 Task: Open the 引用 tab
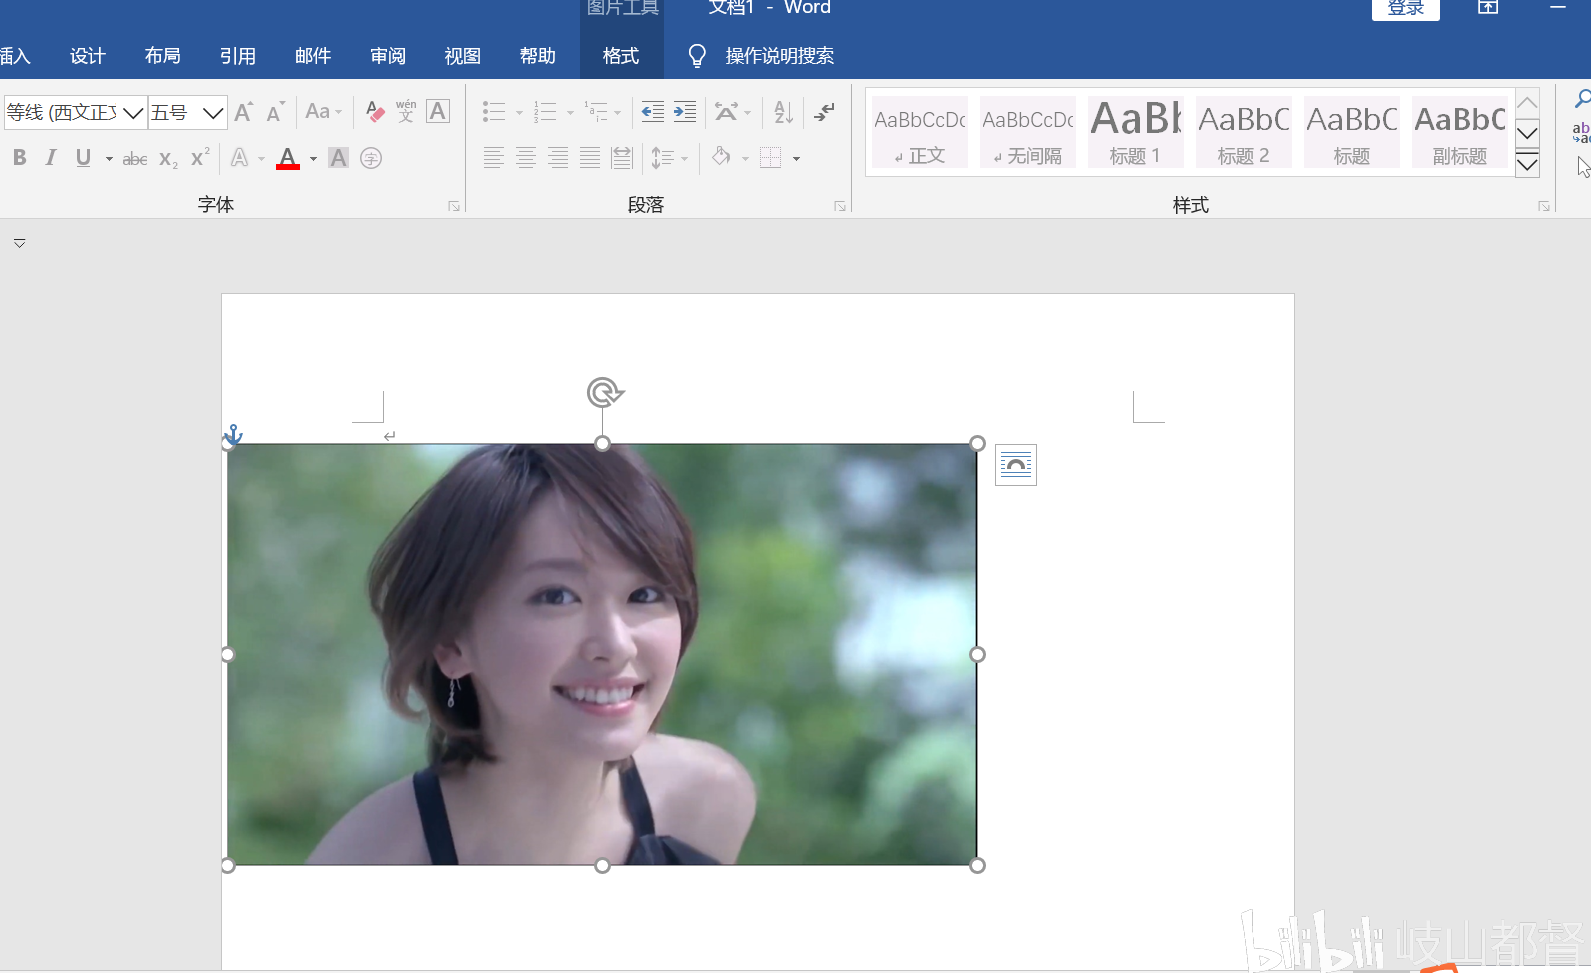click(238, 56)
